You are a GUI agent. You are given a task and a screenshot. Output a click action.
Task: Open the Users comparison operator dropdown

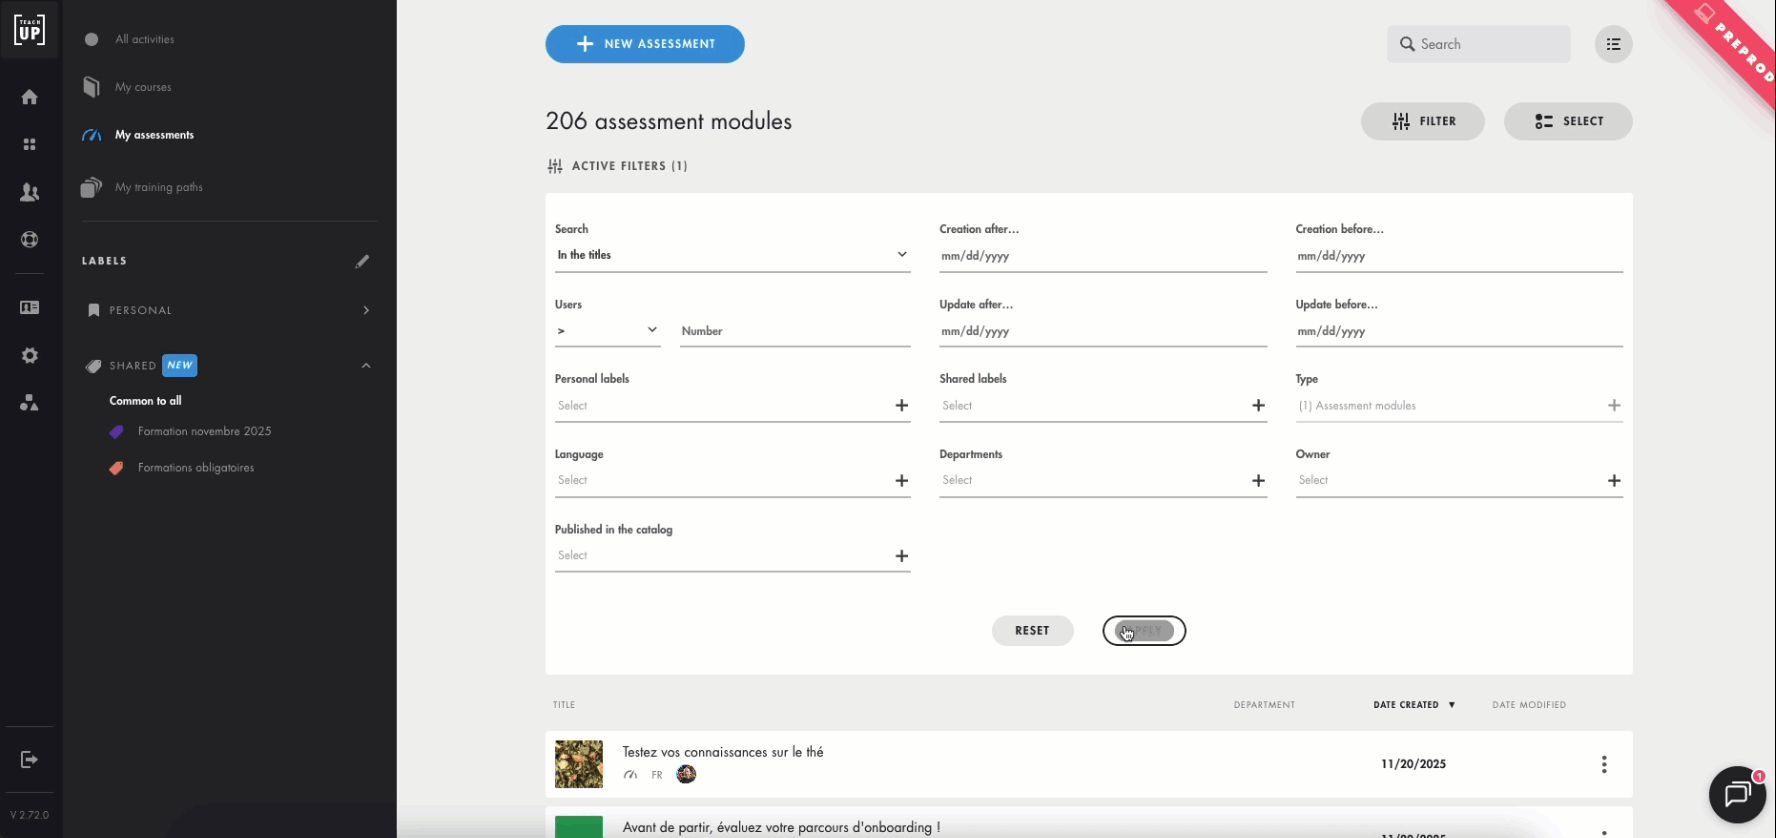(x=607, y=331)
